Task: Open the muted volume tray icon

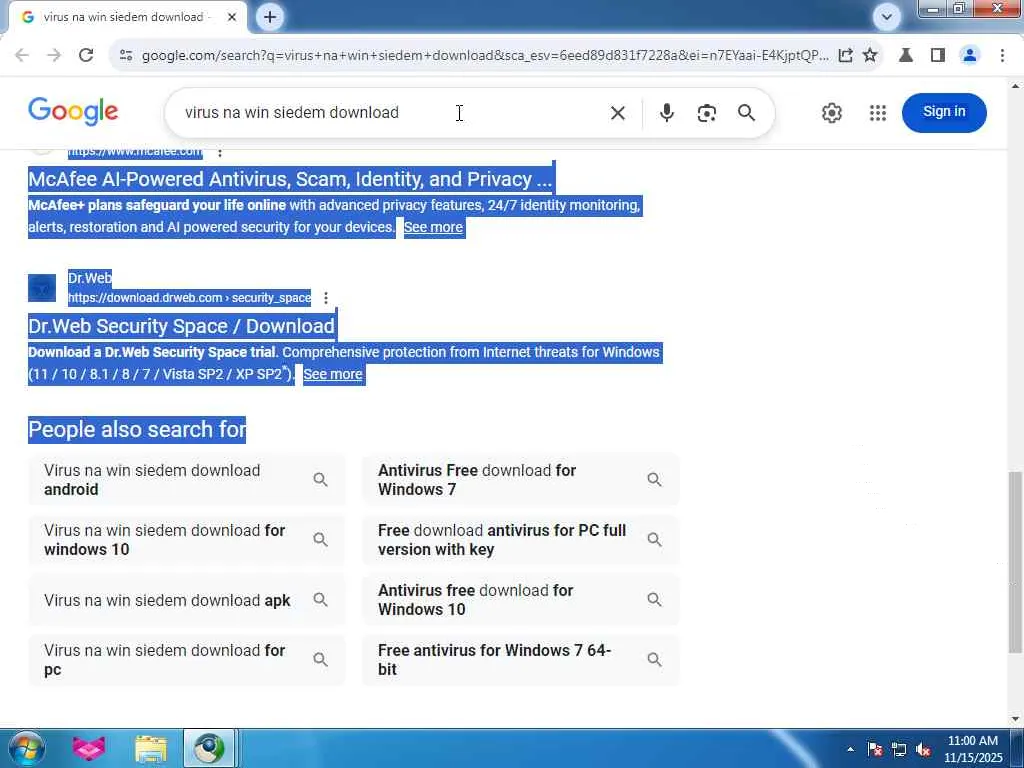Action: pos(923,749)
